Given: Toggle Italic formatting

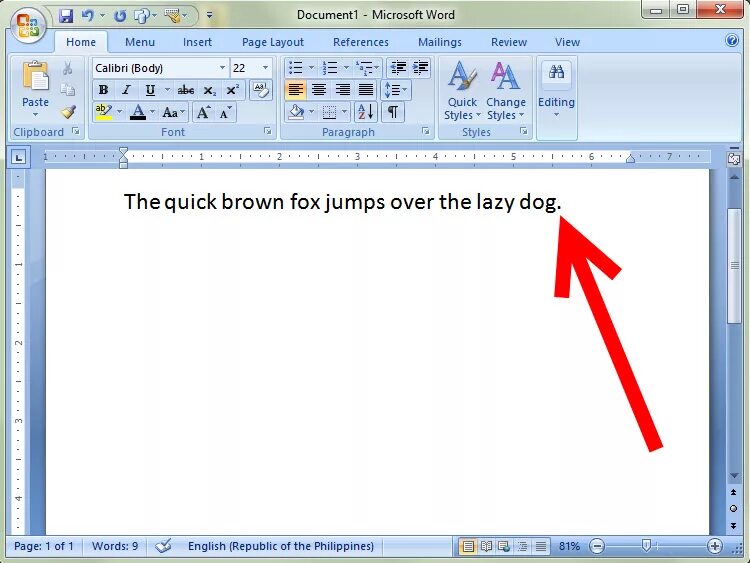Looking at the screenshot, I should (126, 90).
